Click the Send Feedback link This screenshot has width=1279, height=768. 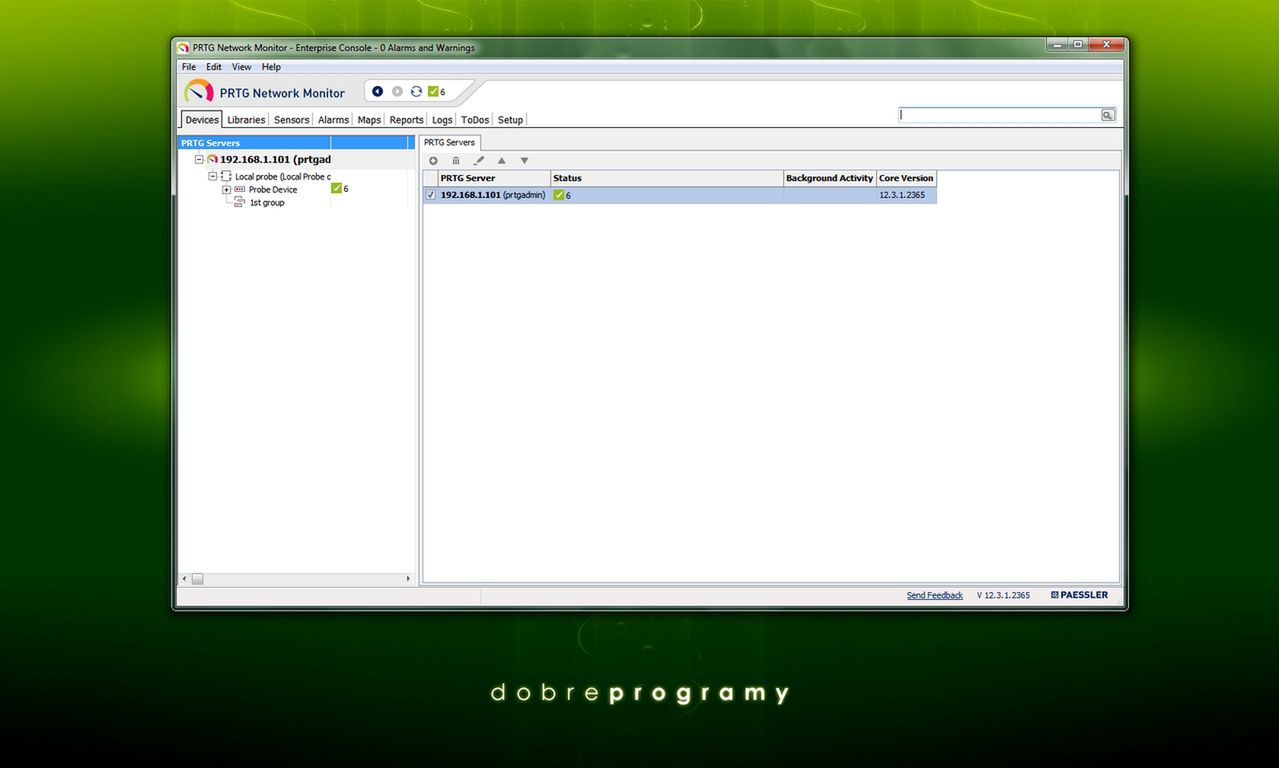[x=935, y=595]
